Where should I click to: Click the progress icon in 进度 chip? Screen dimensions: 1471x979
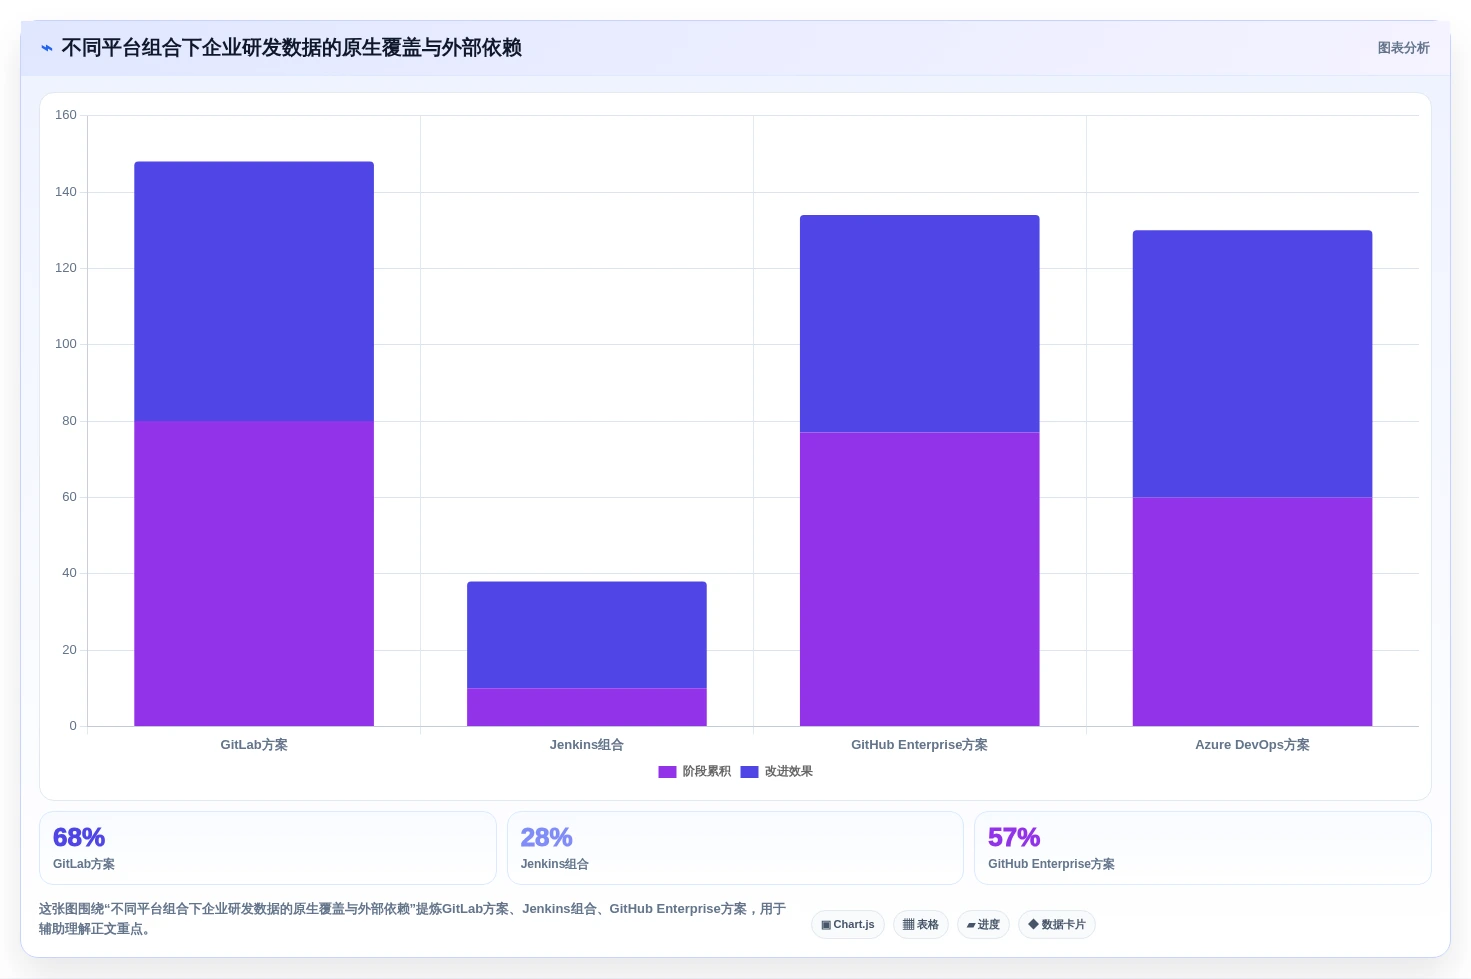(x=971, y=925)
